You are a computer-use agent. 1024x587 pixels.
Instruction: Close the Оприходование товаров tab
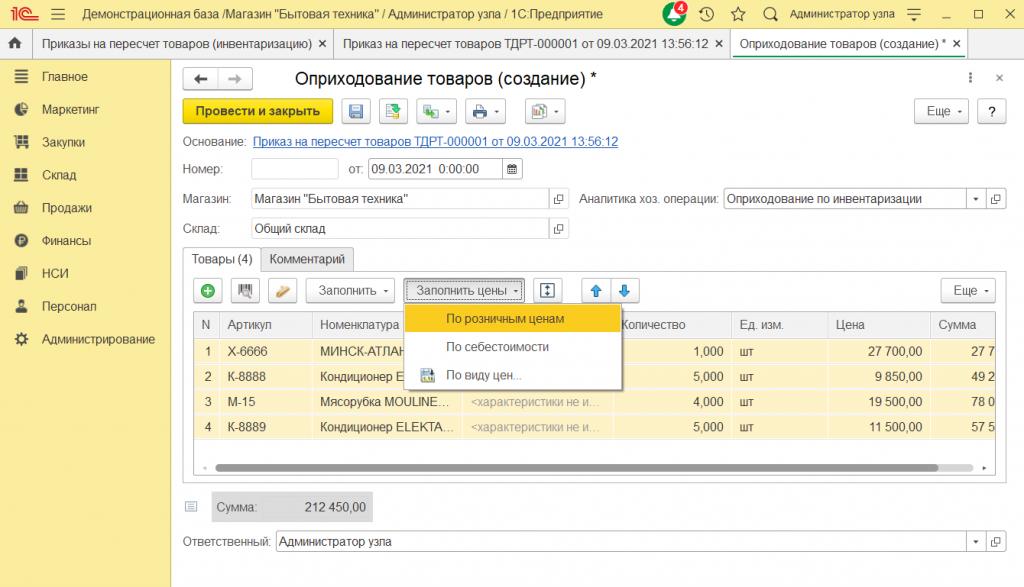[957, 44]
